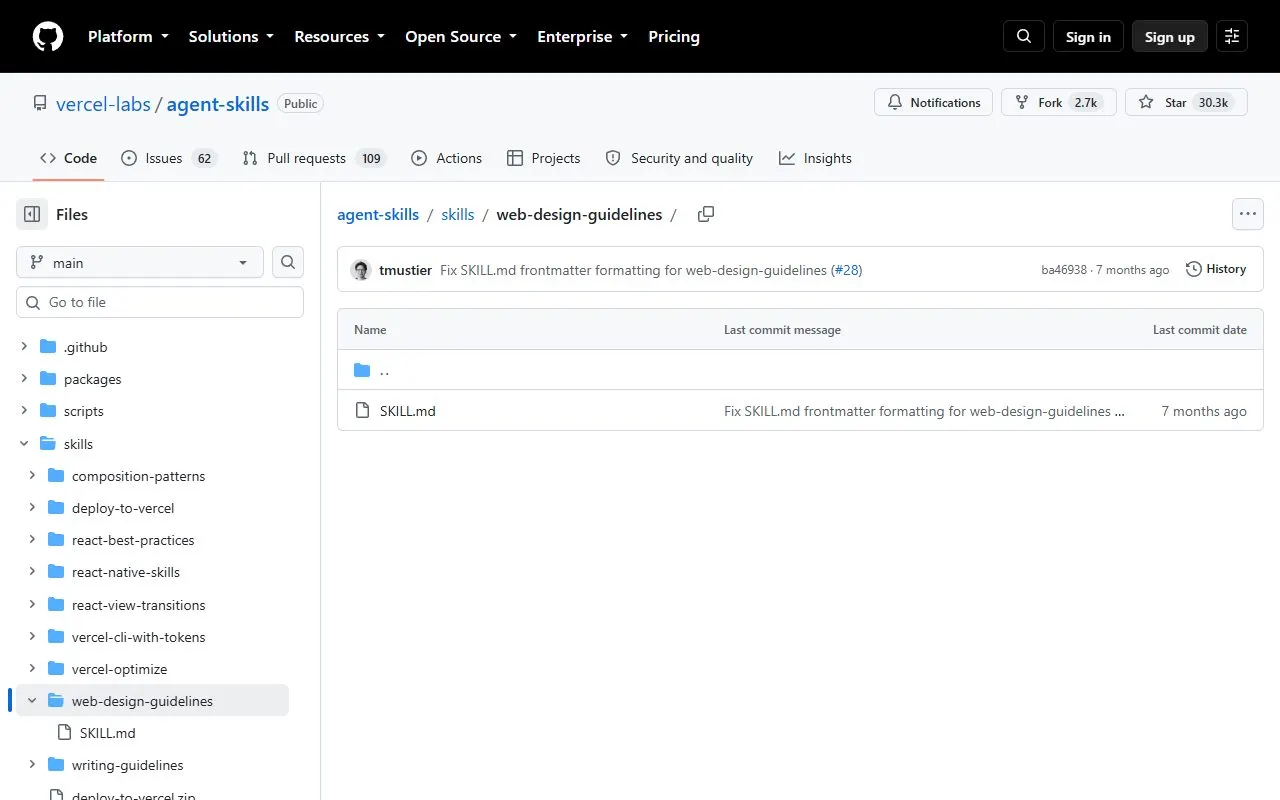This screenshot has width=1280, height=800.
Task: Select the .github folder icon
Action: [x=48, y=347]
